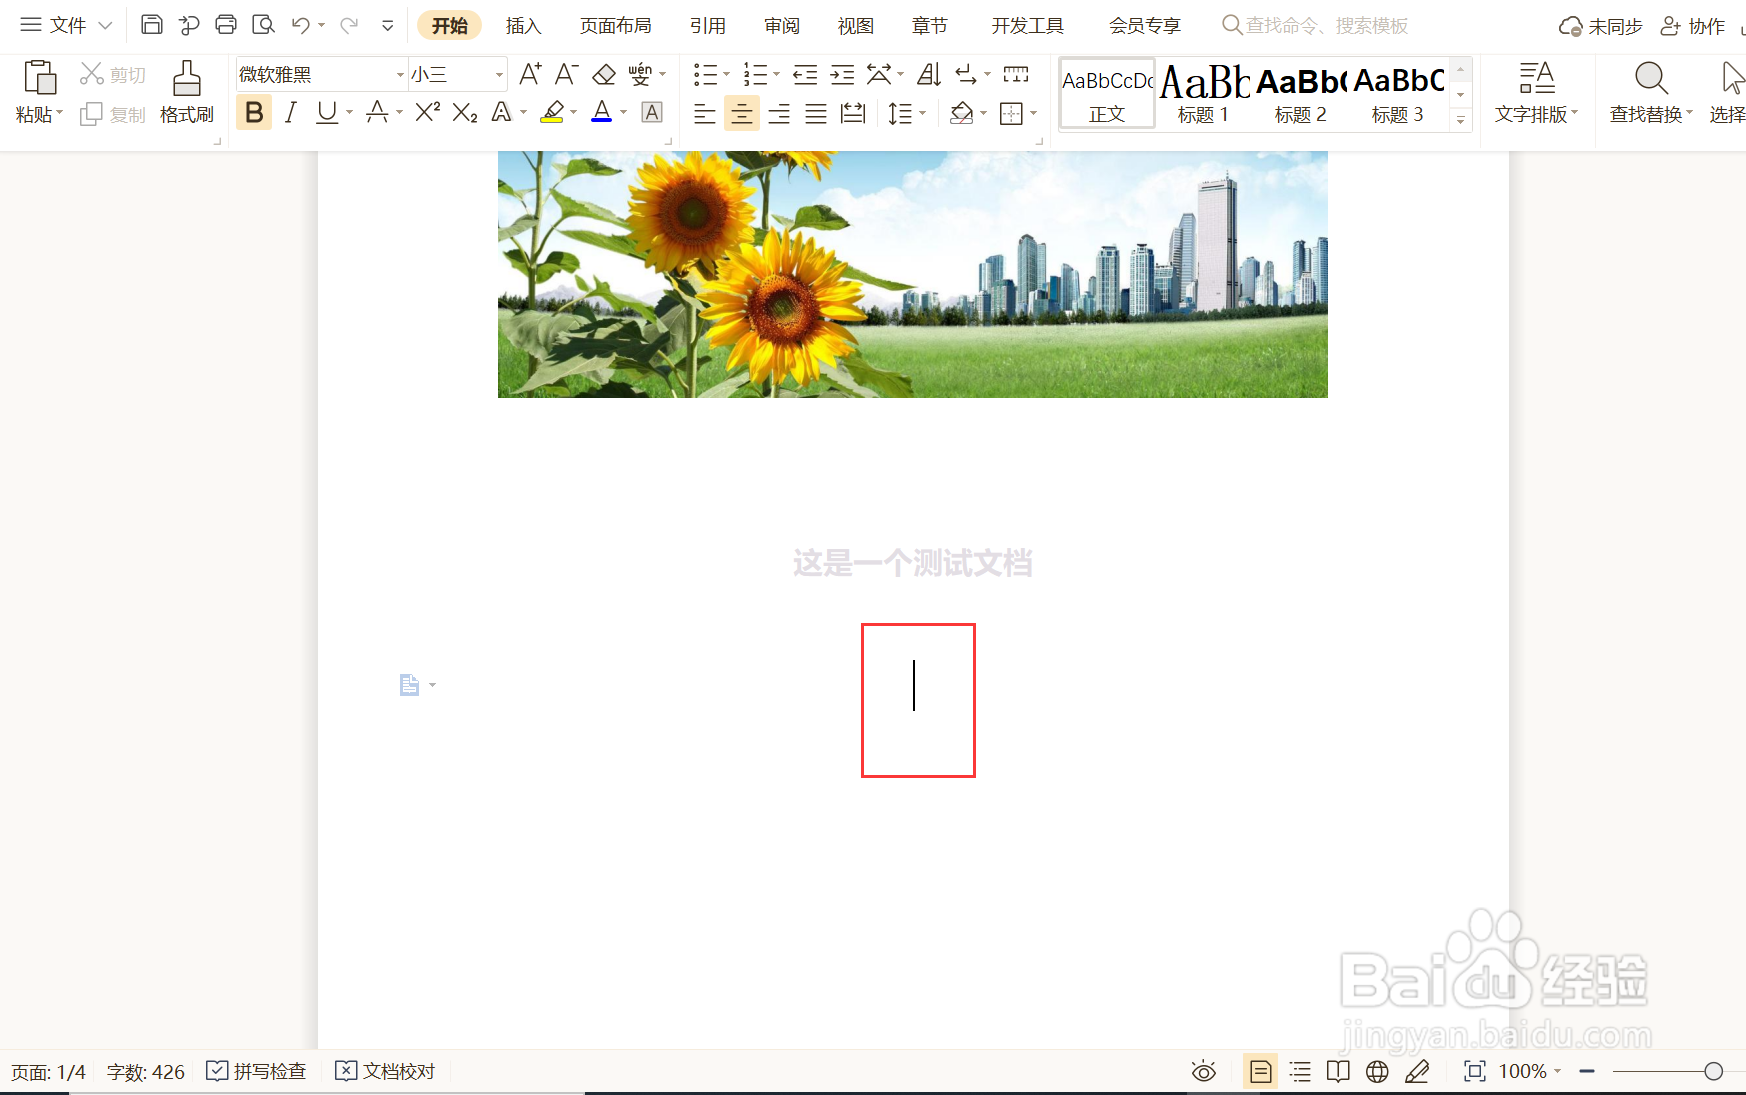
Task: Click the search commands field
Action: tap(1315, 25)
